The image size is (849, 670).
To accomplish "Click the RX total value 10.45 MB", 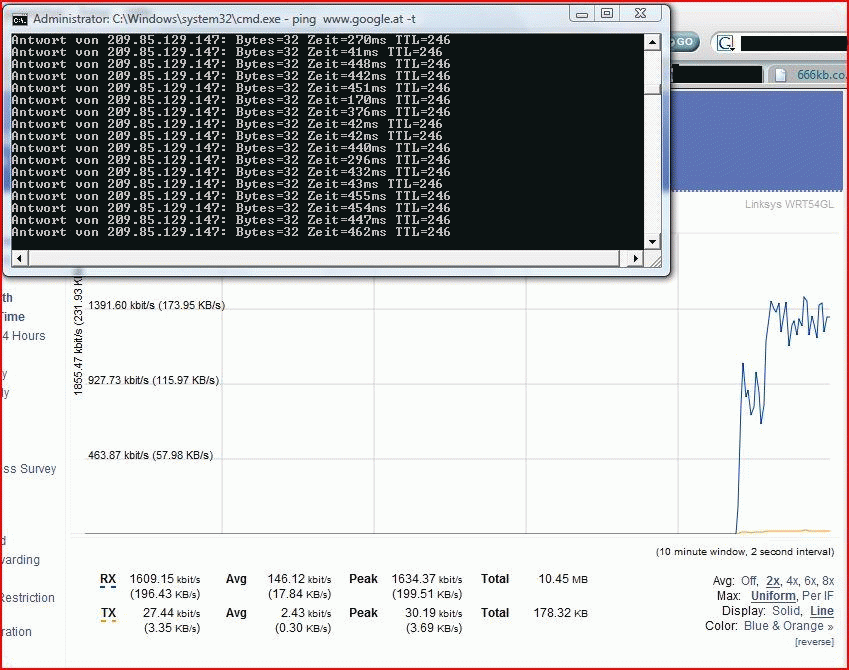I will coord(563,579).
